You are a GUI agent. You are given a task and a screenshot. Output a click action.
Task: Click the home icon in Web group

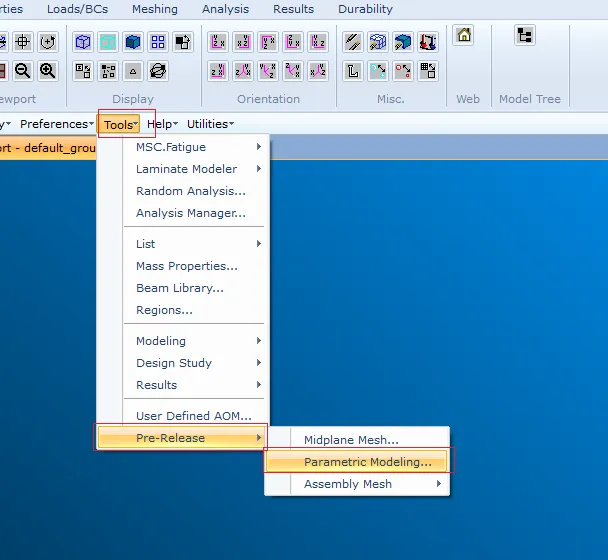click(x=463, y=36)
